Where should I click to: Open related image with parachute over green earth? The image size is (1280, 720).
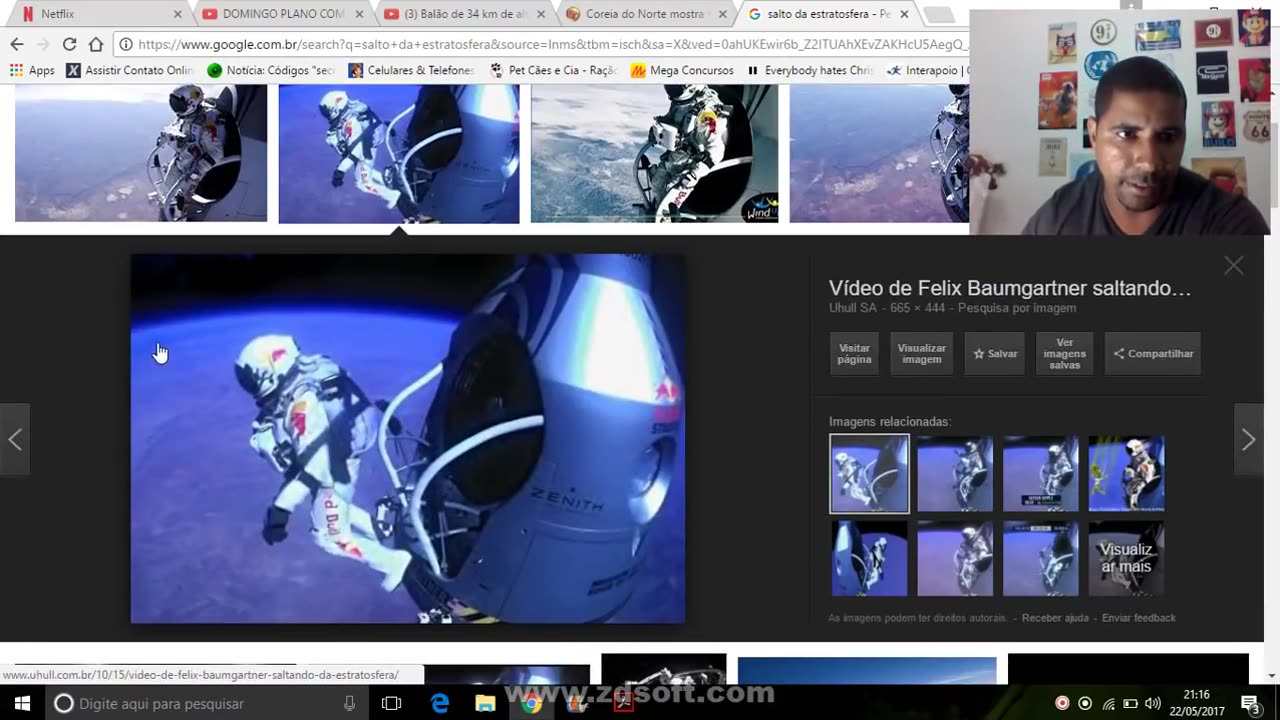(1126, 473)
